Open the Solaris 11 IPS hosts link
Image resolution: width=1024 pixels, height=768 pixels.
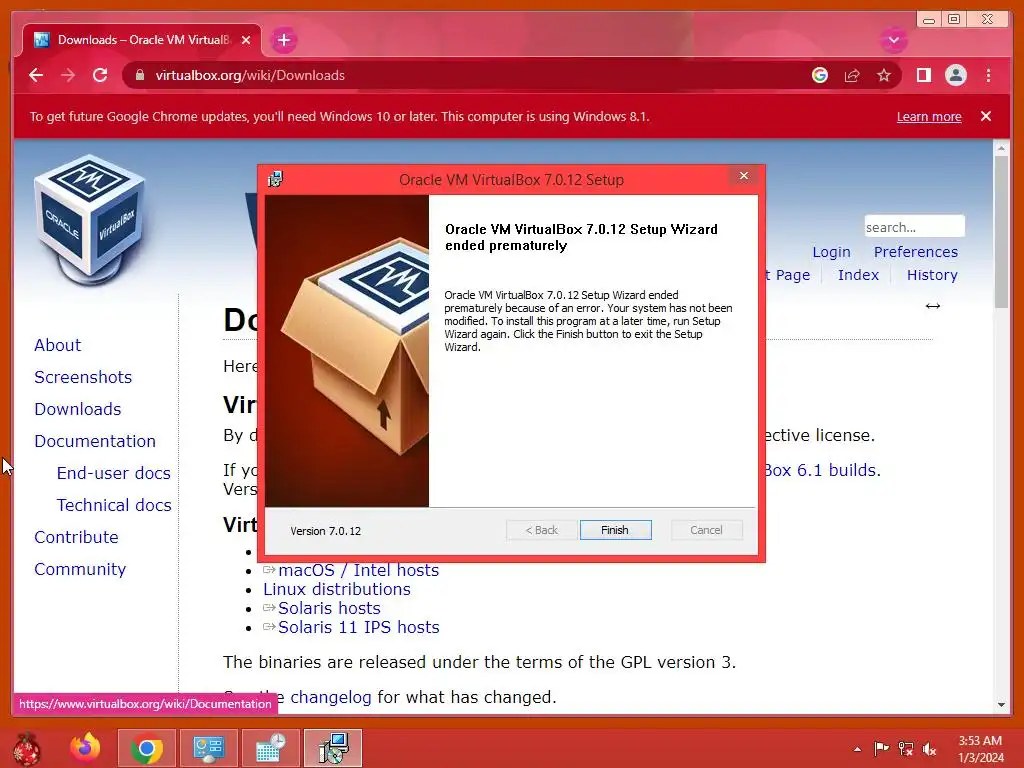click(359, 627)
